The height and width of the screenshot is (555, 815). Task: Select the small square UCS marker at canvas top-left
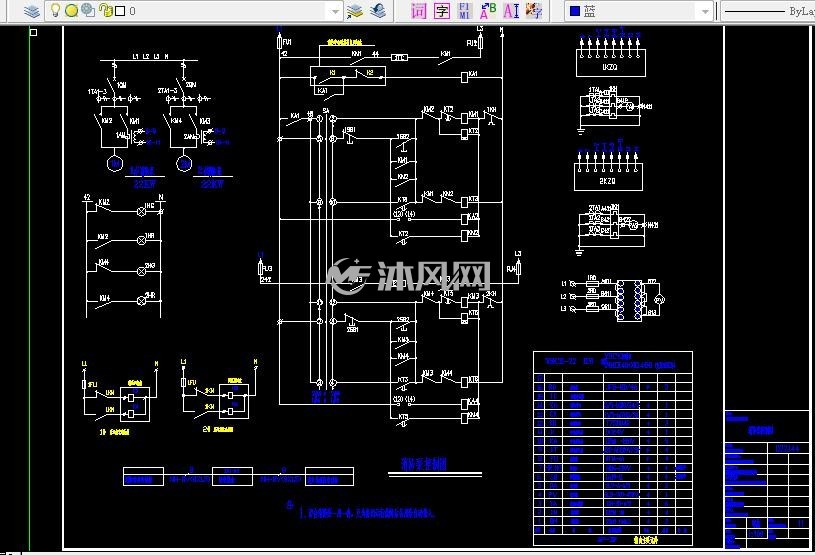(x=33, y=32)
